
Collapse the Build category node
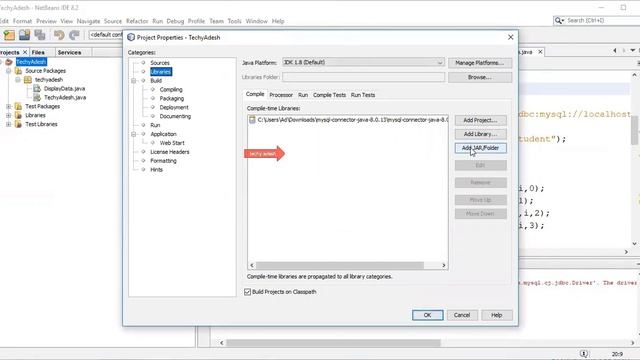pos(133,81)
